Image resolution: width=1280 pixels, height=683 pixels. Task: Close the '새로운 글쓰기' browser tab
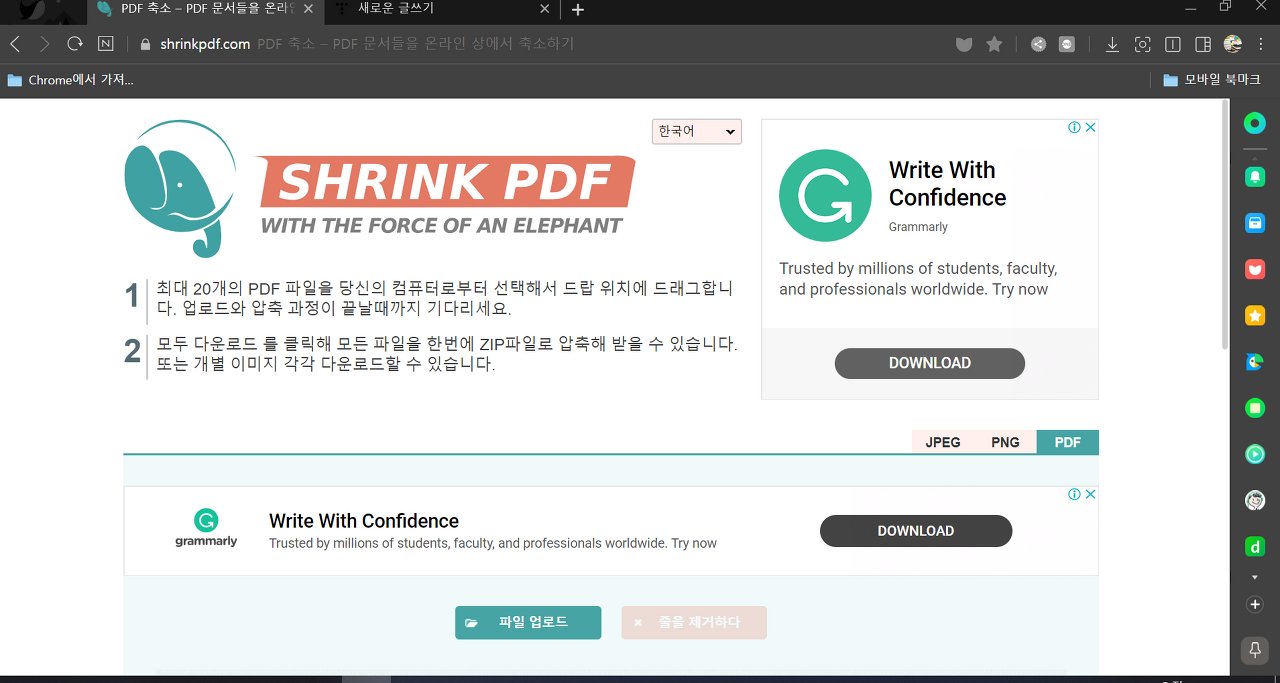coord(544,9)
